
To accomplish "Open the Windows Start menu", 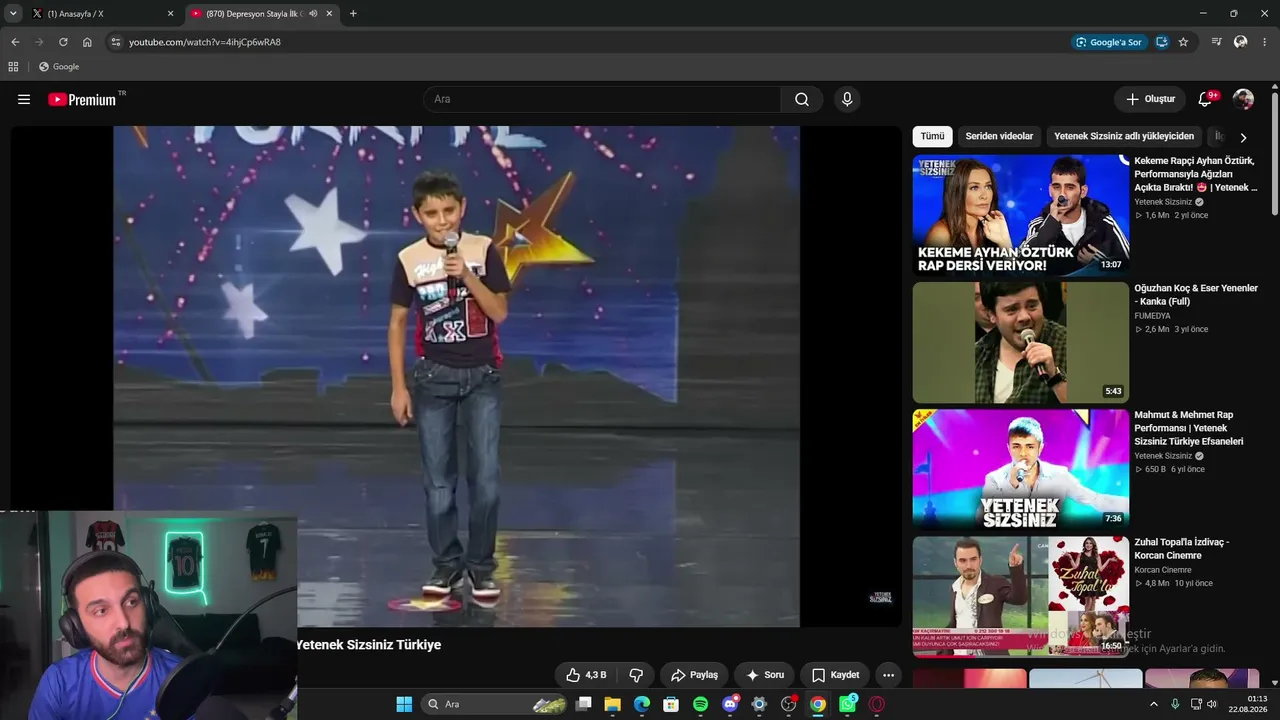I will [x=404, y=704].
